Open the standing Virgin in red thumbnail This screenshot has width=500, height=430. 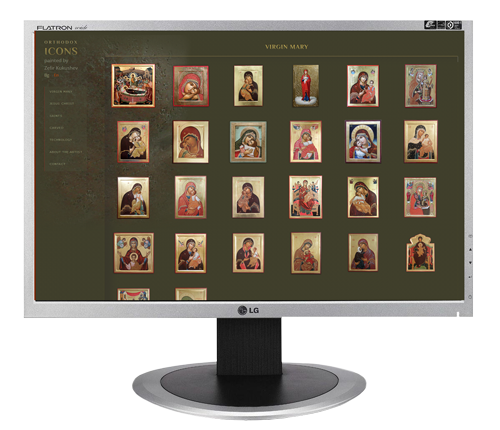[306, 86]
